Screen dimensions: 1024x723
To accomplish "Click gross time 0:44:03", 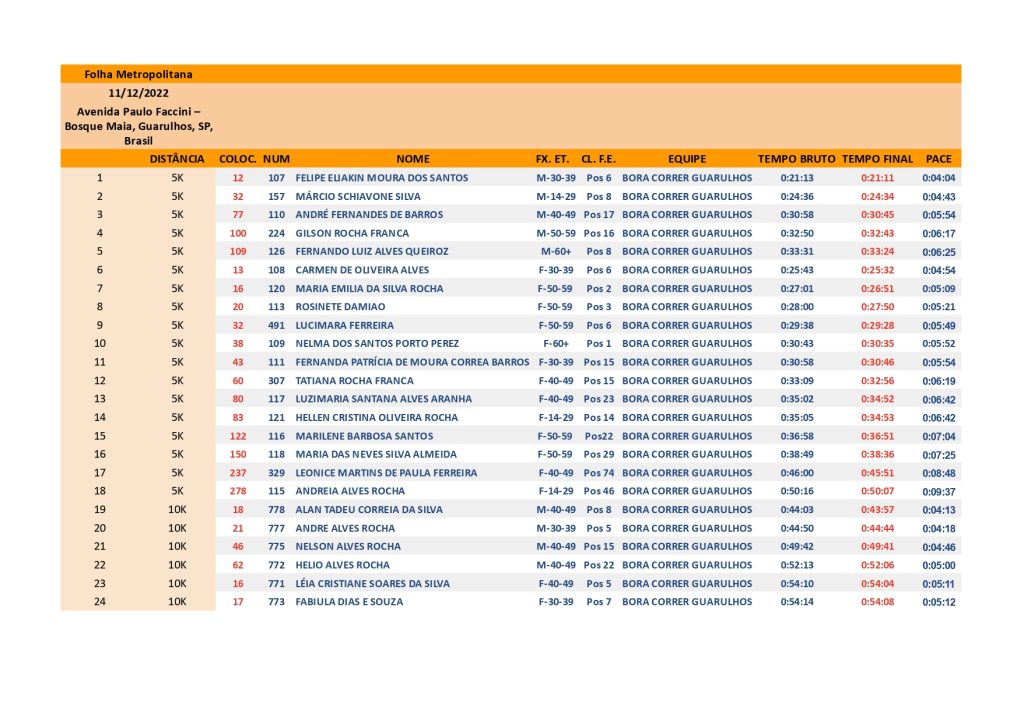I will [x=797, y=509].
